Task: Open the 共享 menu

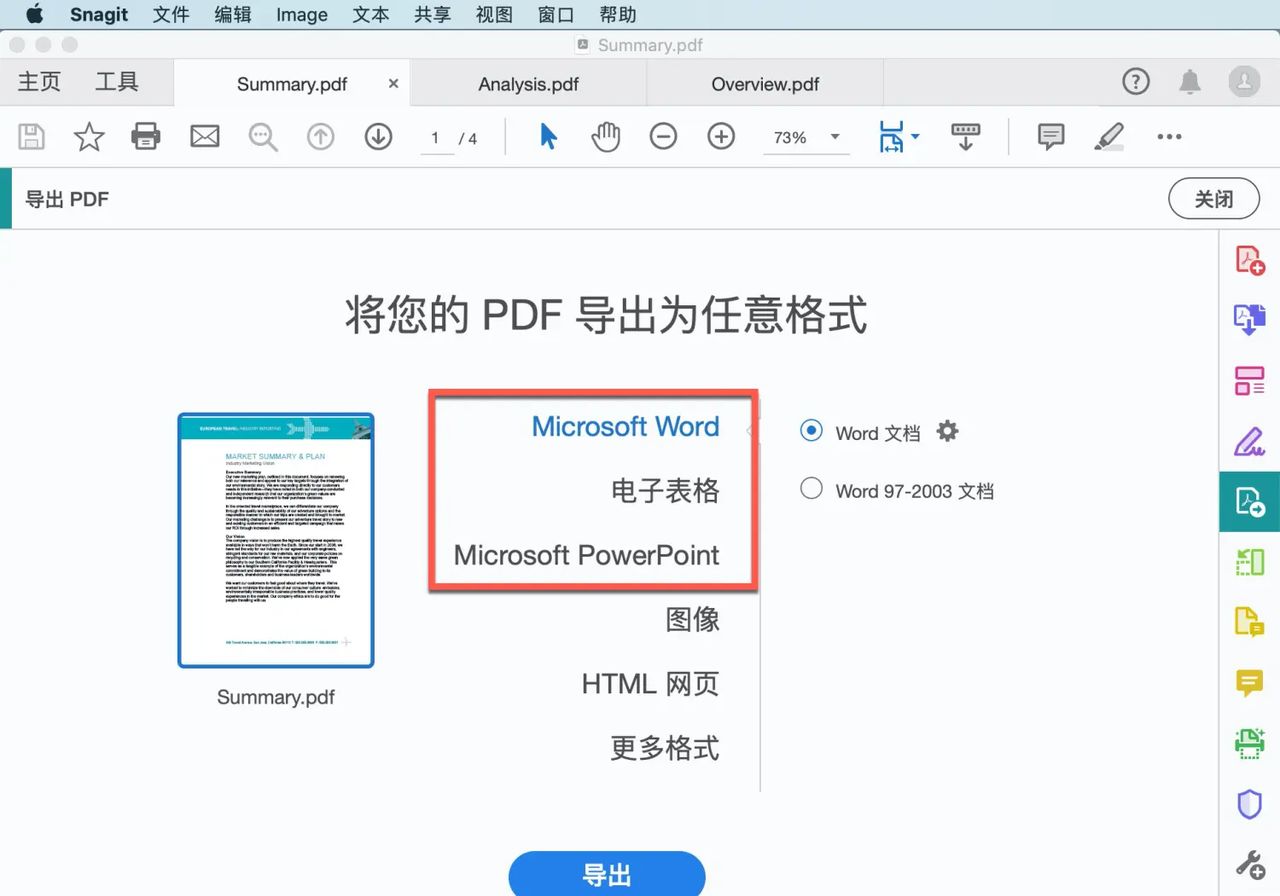Action: tap(432, 14)
